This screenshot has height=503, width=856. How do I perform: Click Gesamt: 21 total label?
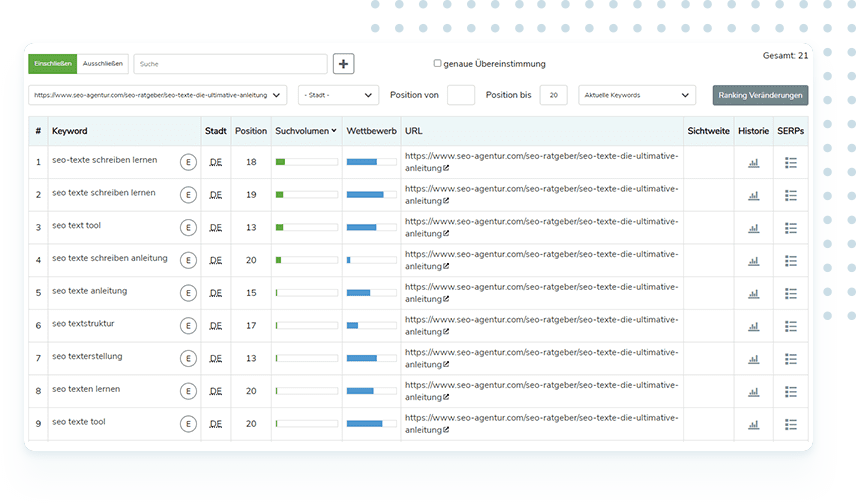pyautogui.click(x=785, y=56)
